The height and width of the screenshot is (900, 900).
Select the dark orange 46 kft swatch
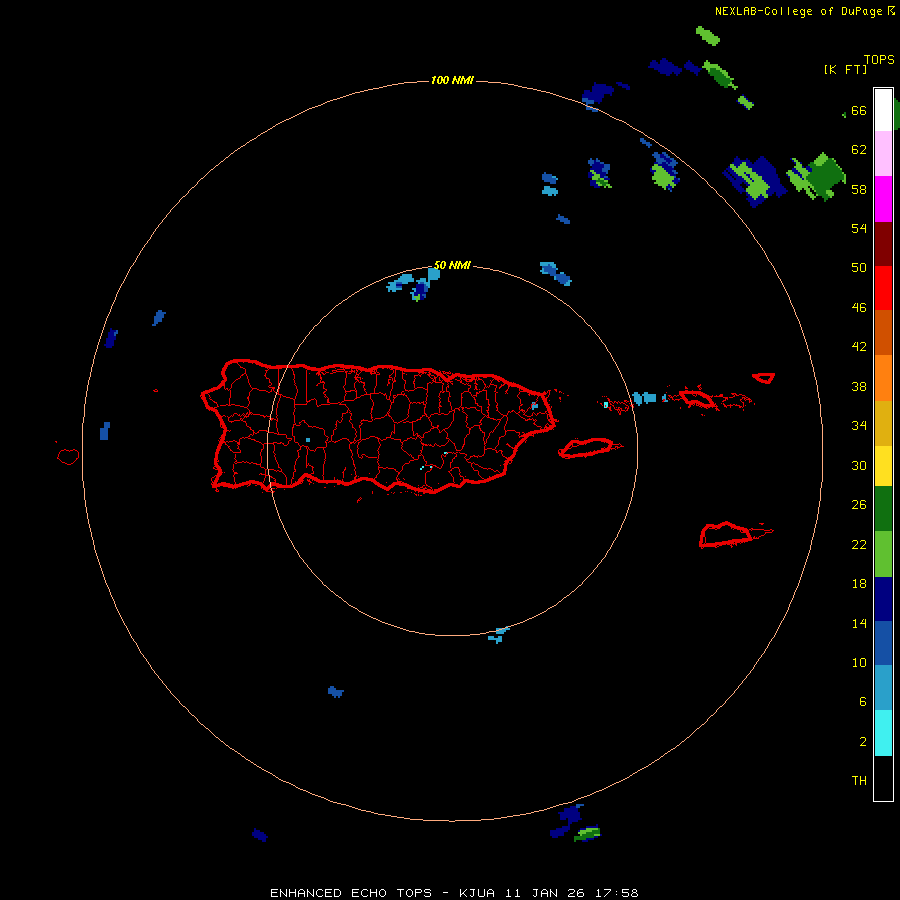[883, 332]
